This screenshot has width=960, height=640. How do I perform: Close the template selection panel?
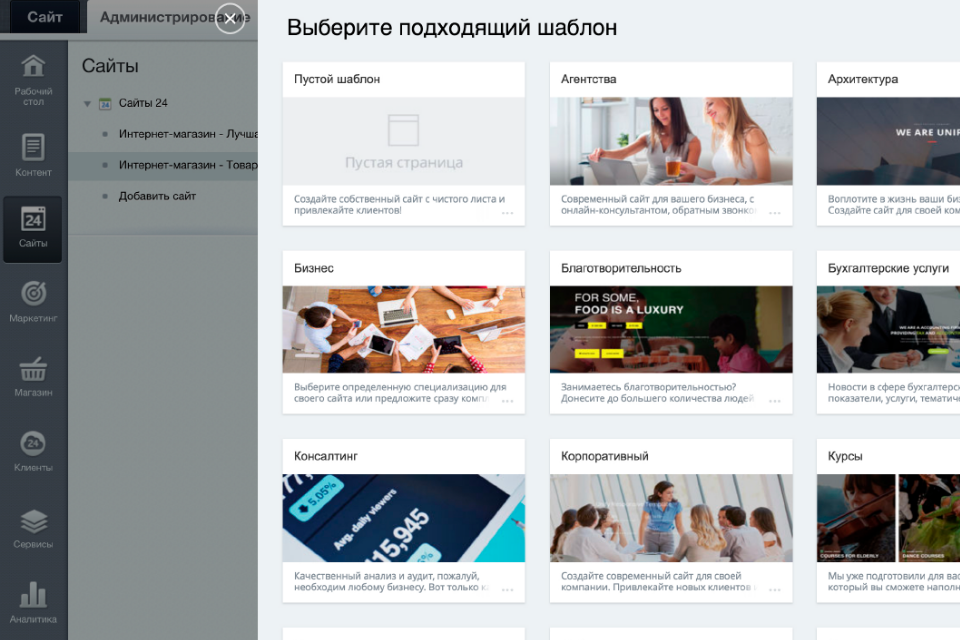click(x=230, y=18)
